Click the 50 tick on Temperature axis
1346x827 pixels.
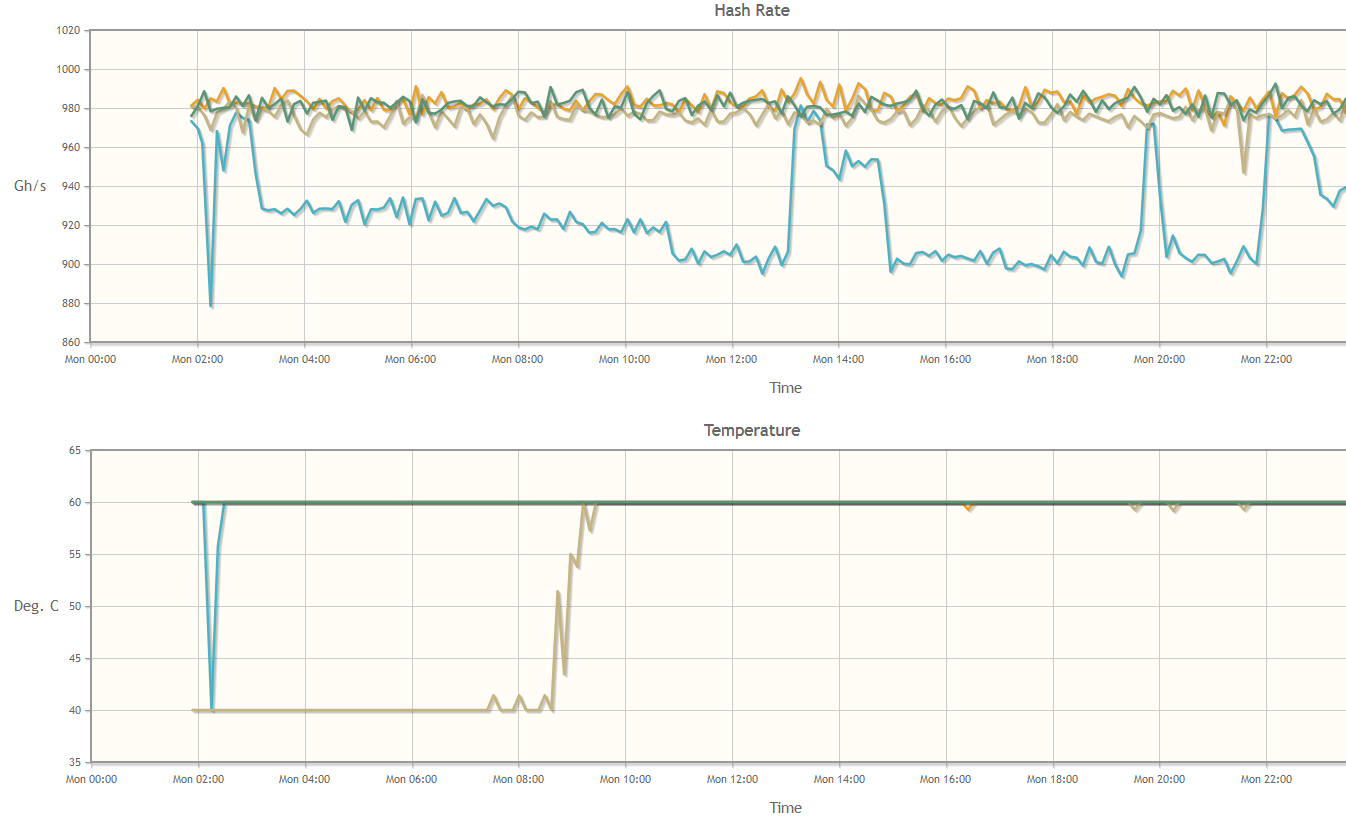pos(74,606)
